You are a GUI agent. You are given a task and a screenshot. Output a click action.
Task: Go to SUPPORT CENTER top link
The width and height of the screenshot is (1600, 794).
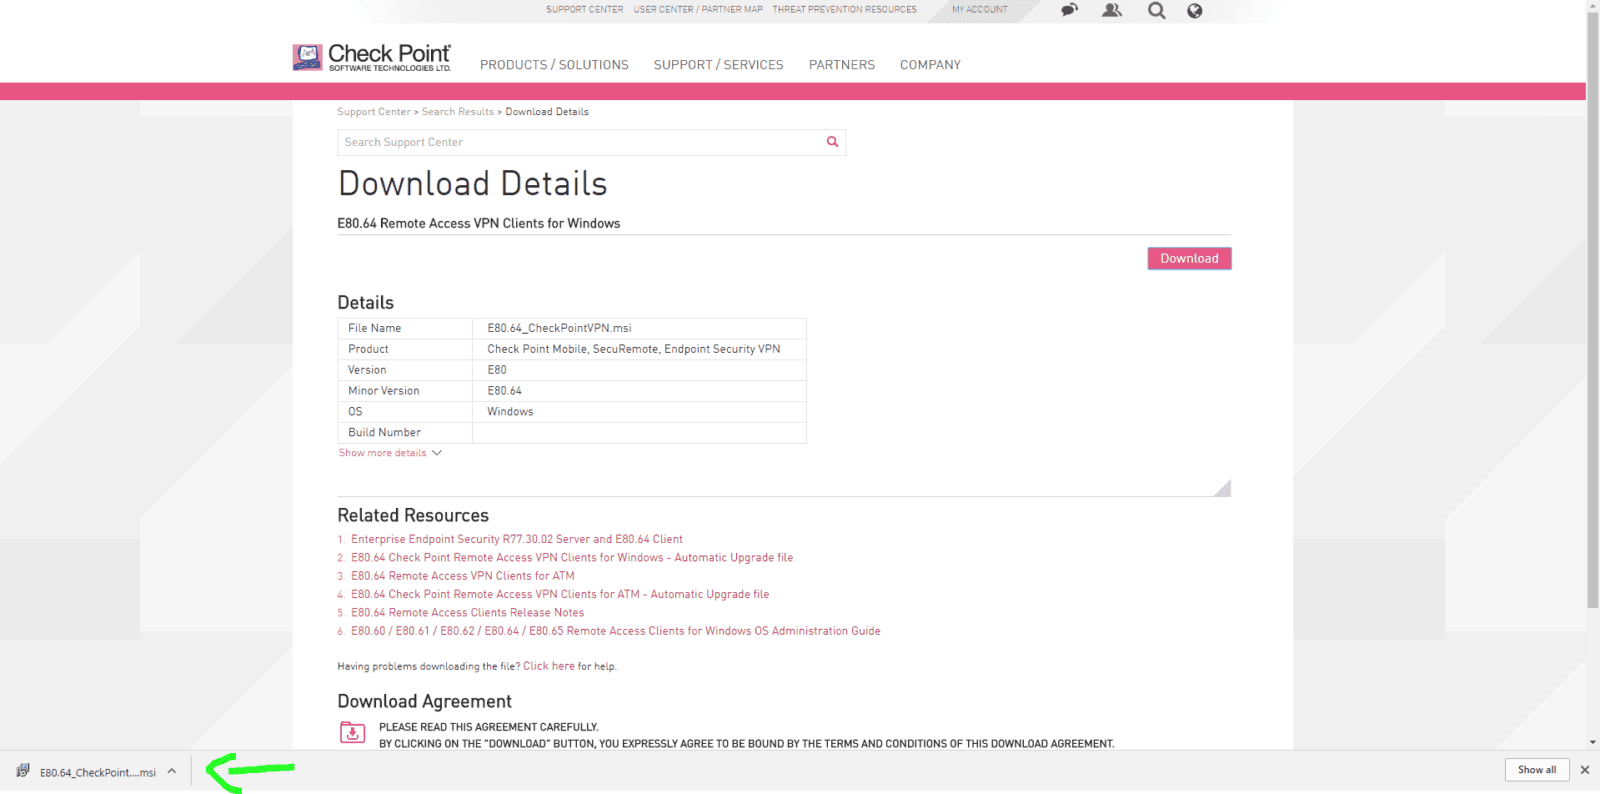584,9
